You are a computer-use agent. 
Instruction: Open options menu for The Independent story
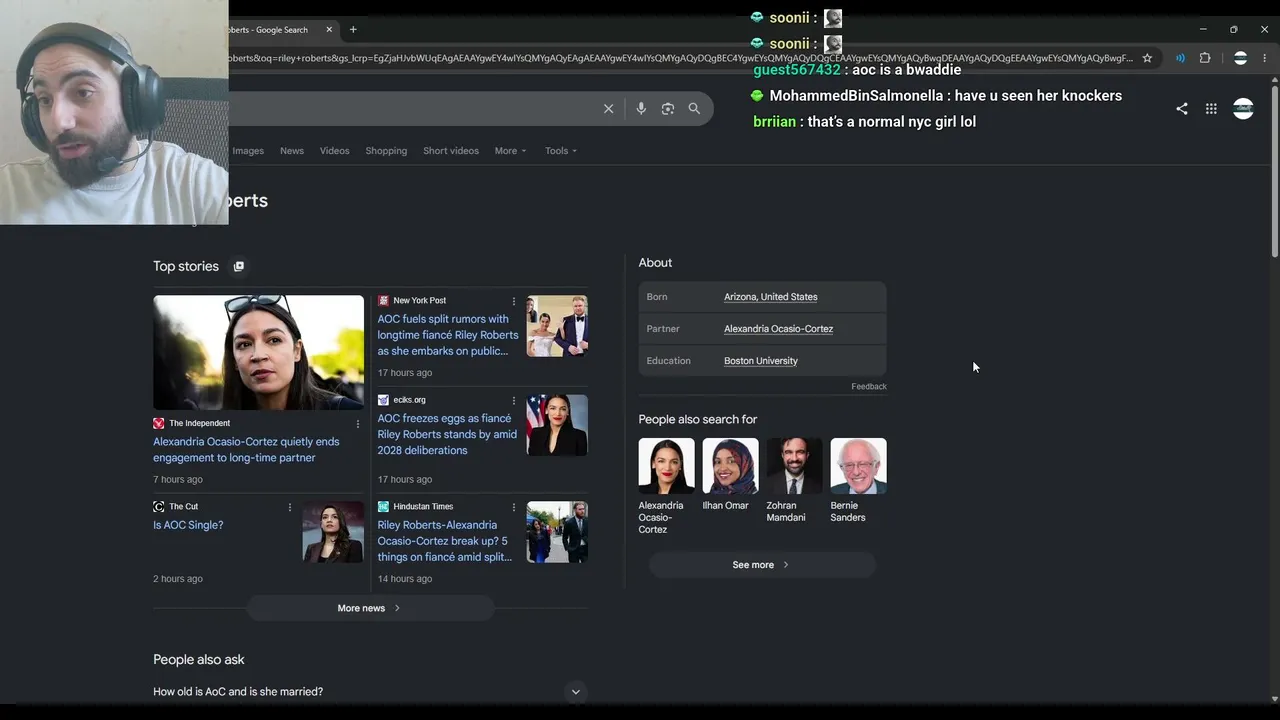tap(357, 424)
